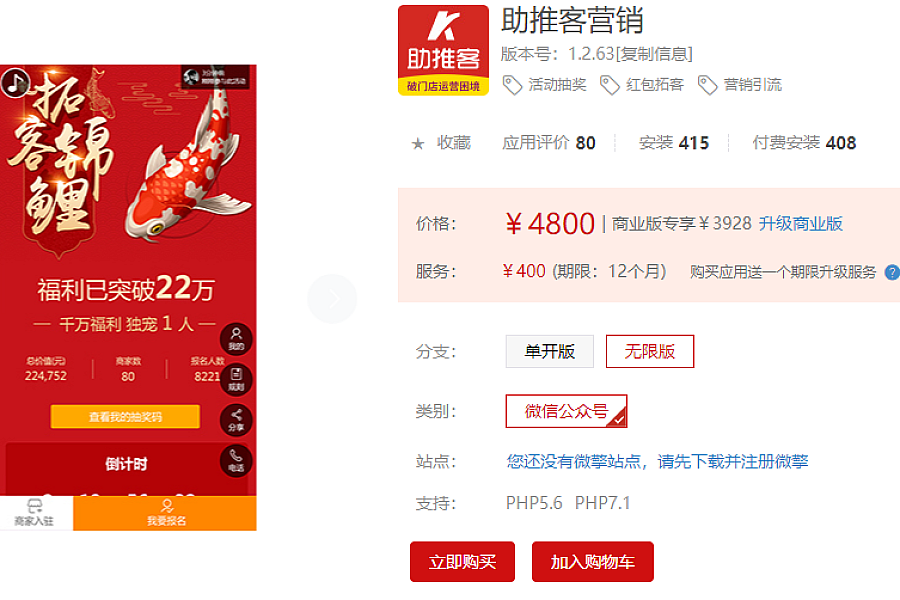
Task: Click the 助推客 app logo
Action: click(443, 50)
